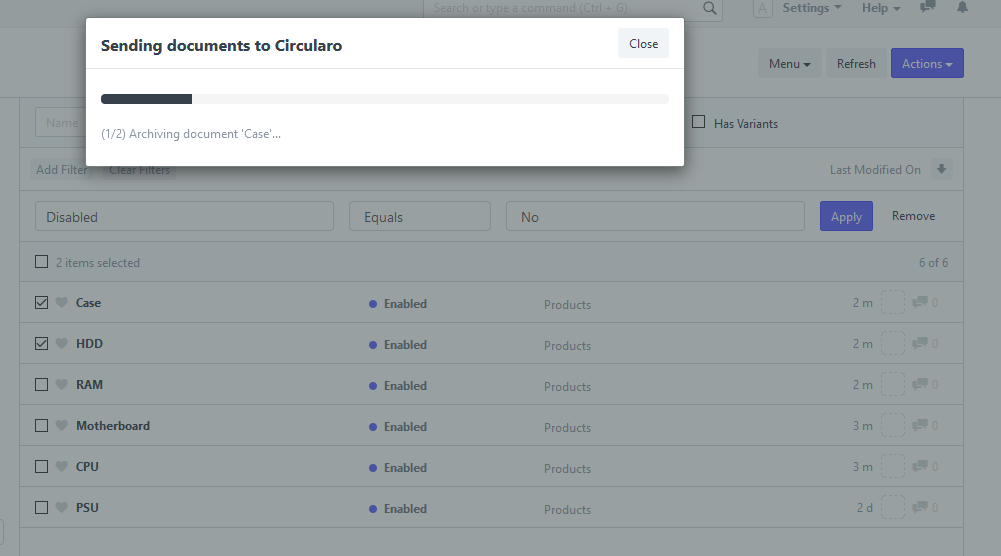Open Last Modified On sort selector
This screenshot has height=556, width=1001.
tap(875, 170)
